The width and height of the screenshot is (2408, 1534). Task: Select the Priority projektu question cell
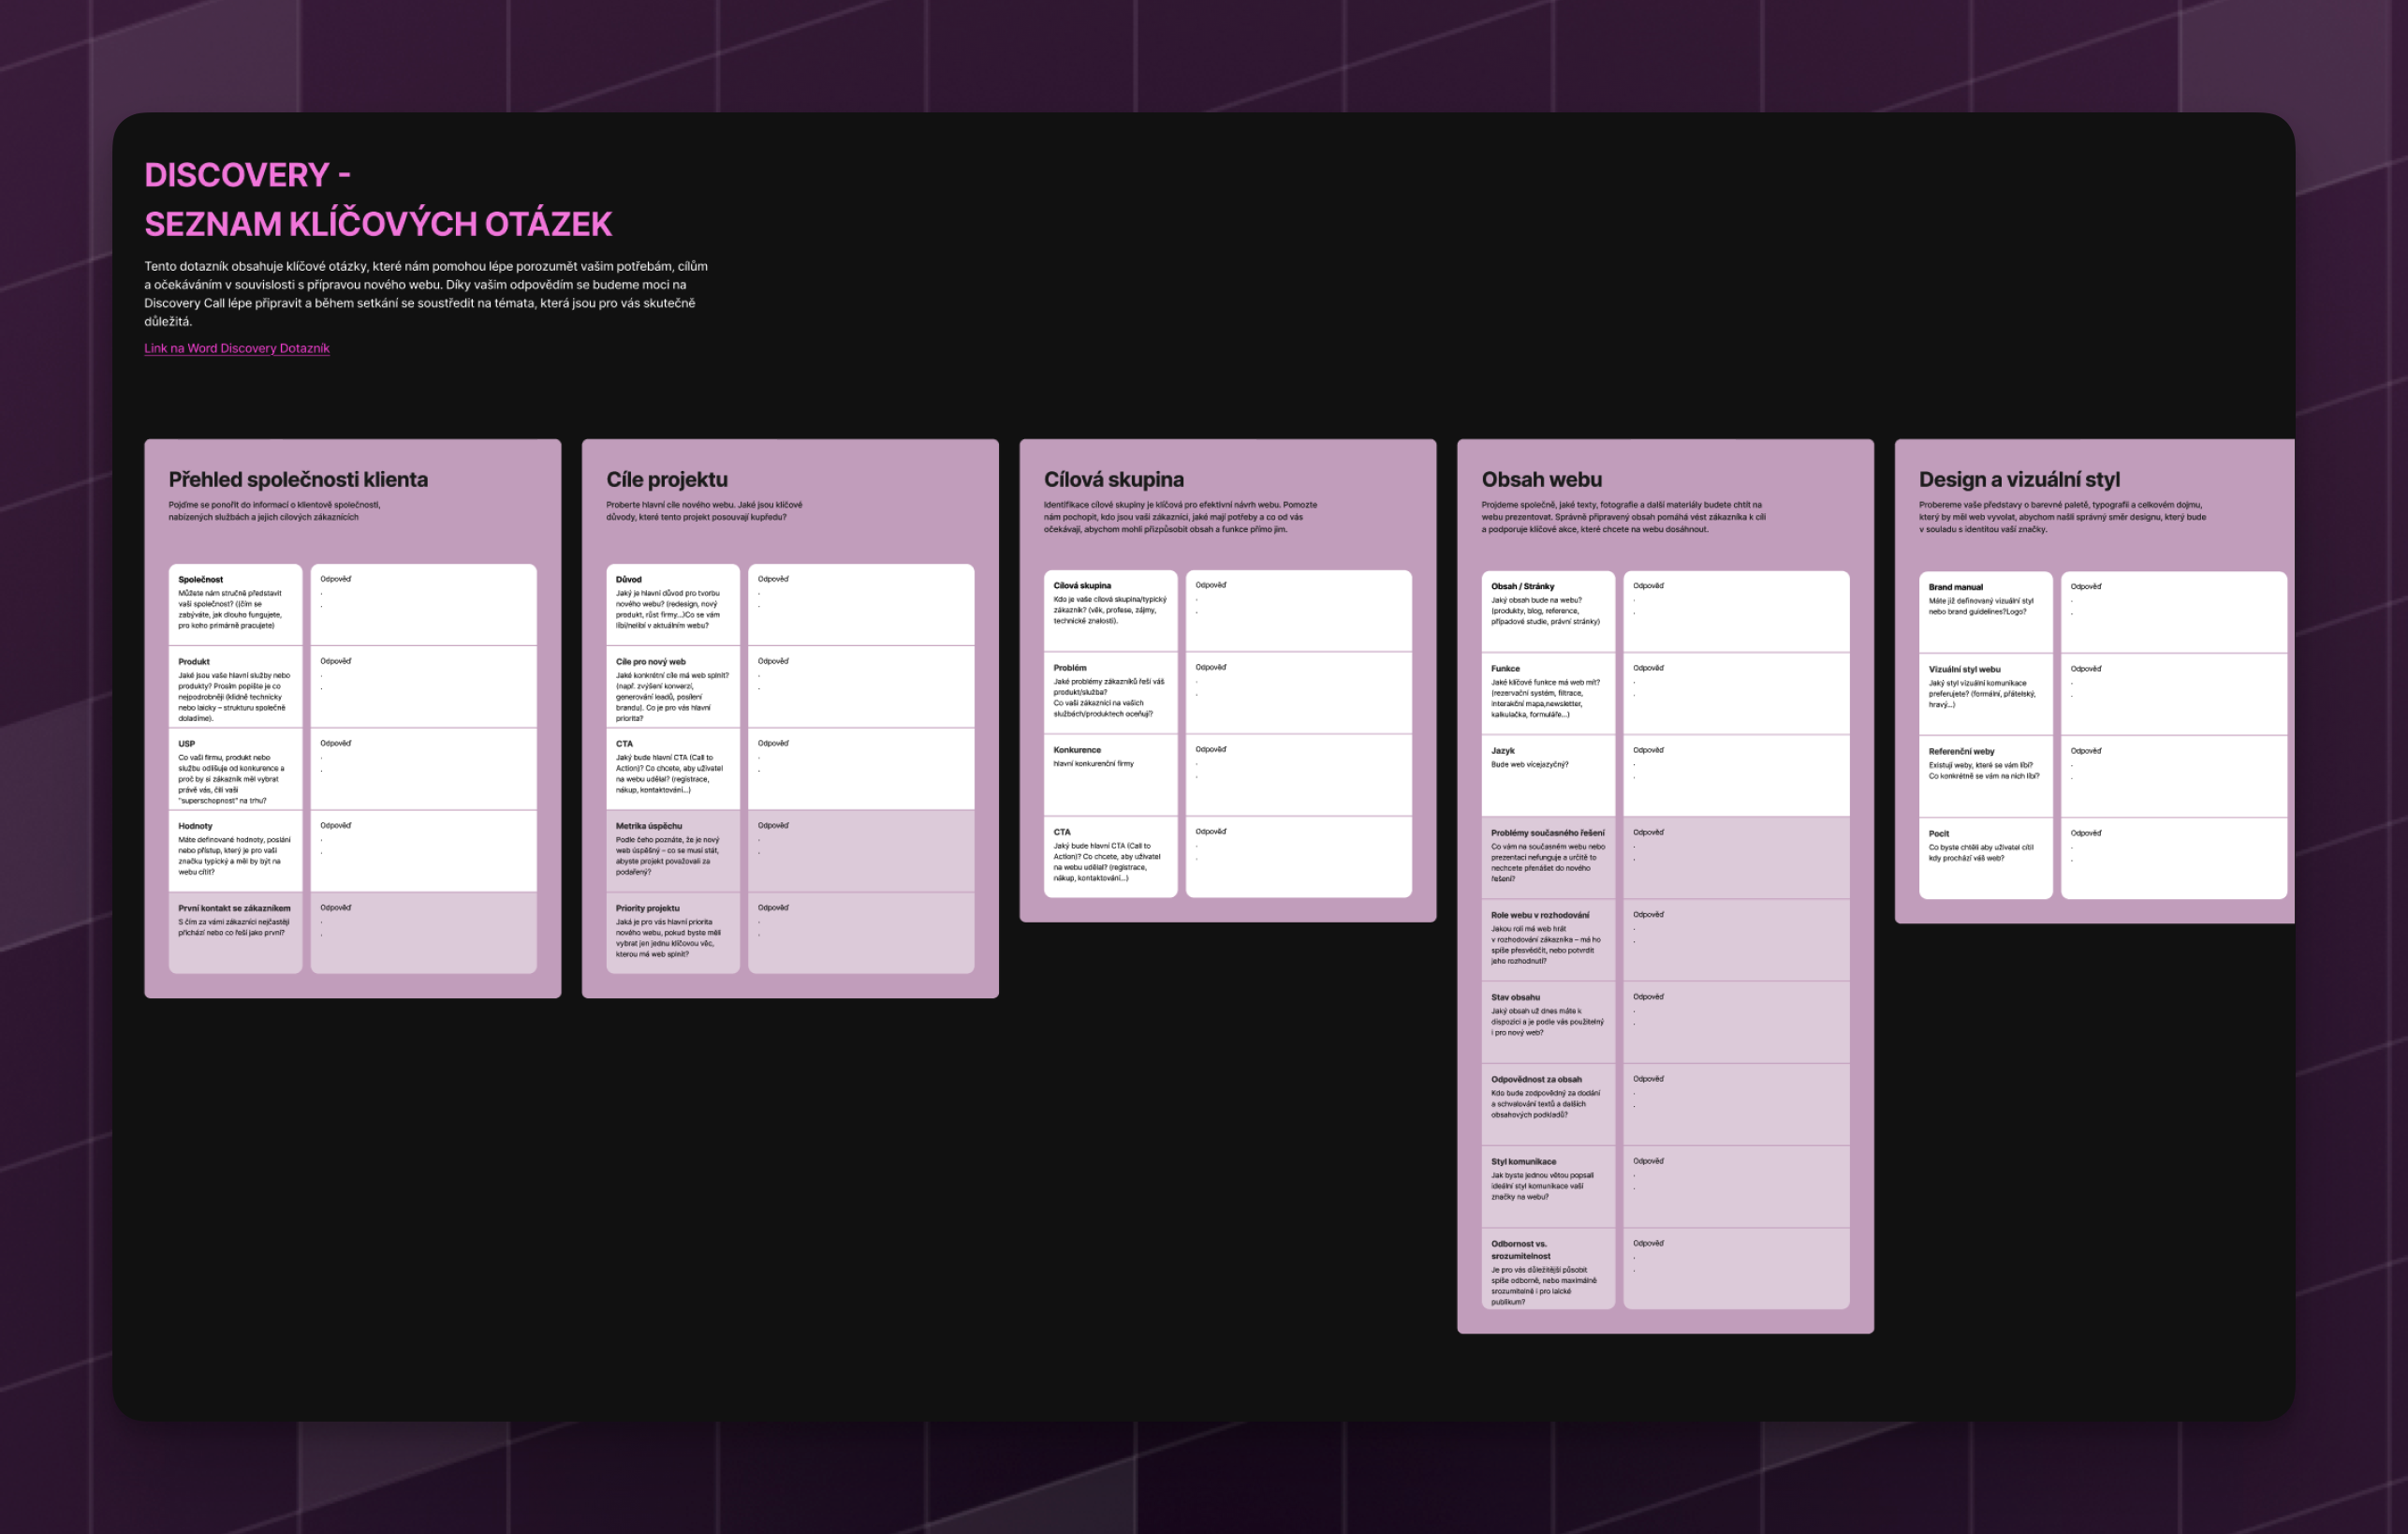pos(673,933)
